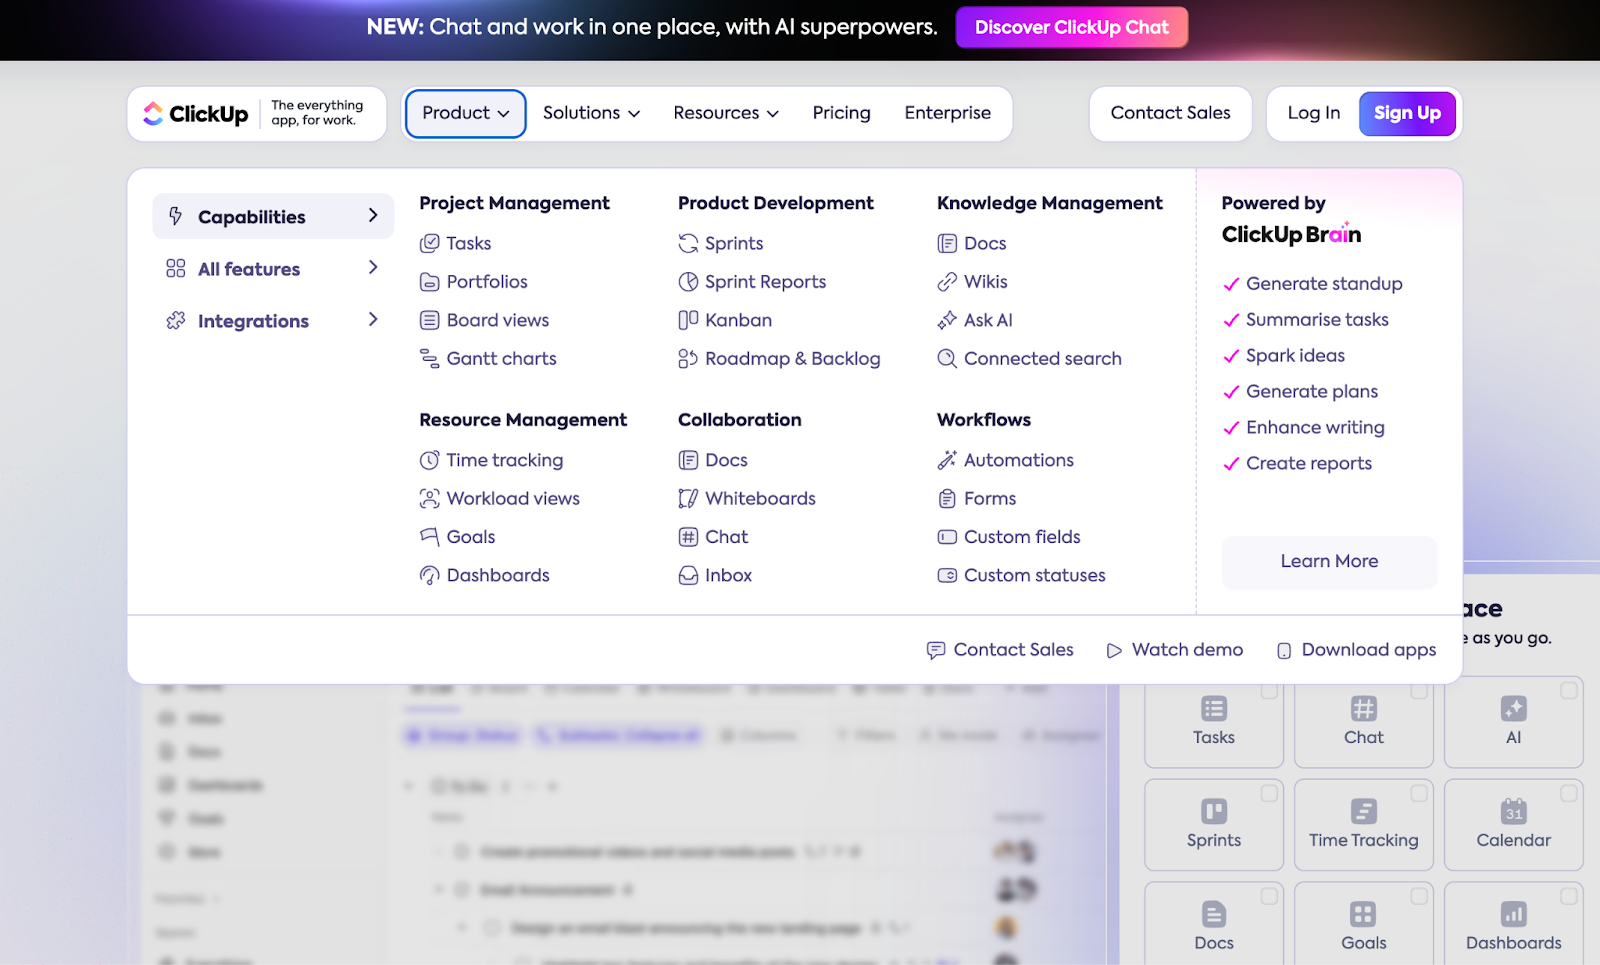This screenshot has width=1600, height=965.
Task: Collapse the Product dropdown menu
Action: tap(466, 113)
